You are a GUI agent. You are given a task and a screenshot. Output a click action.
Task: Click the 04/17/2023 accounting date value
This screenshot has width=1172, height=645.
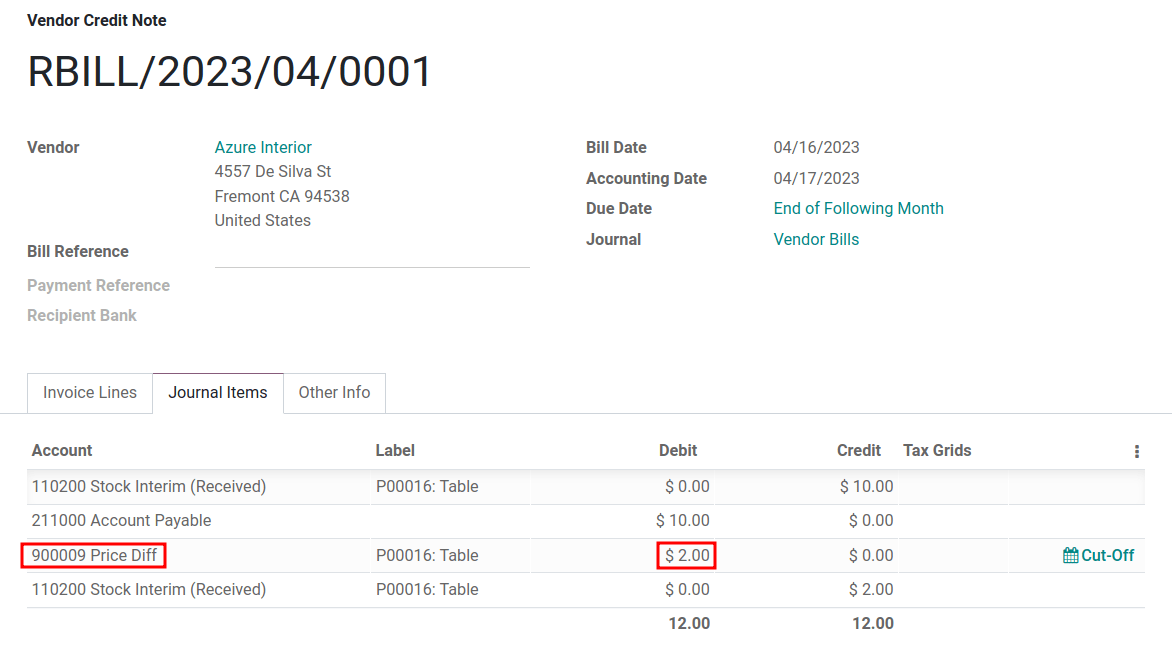coord(816,179)
